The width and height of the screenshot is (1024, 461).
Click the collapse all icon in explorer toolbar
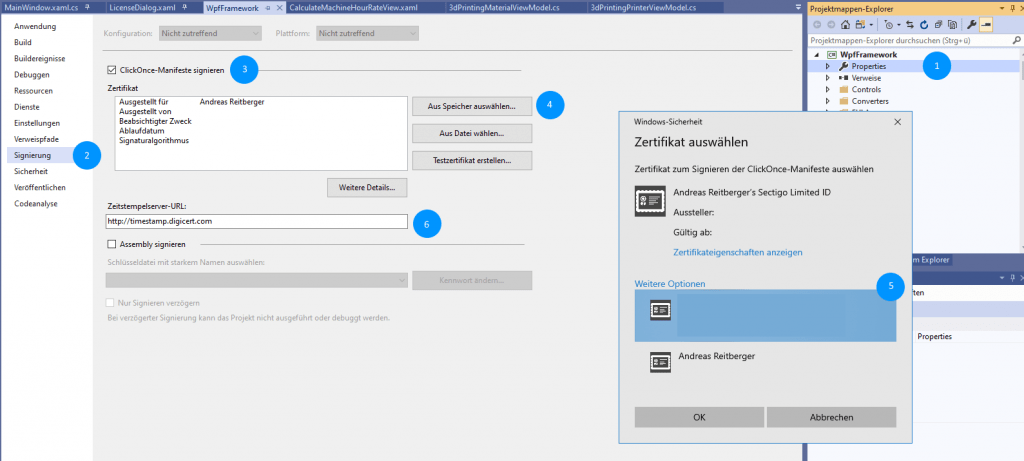click(x=938, y=24)
